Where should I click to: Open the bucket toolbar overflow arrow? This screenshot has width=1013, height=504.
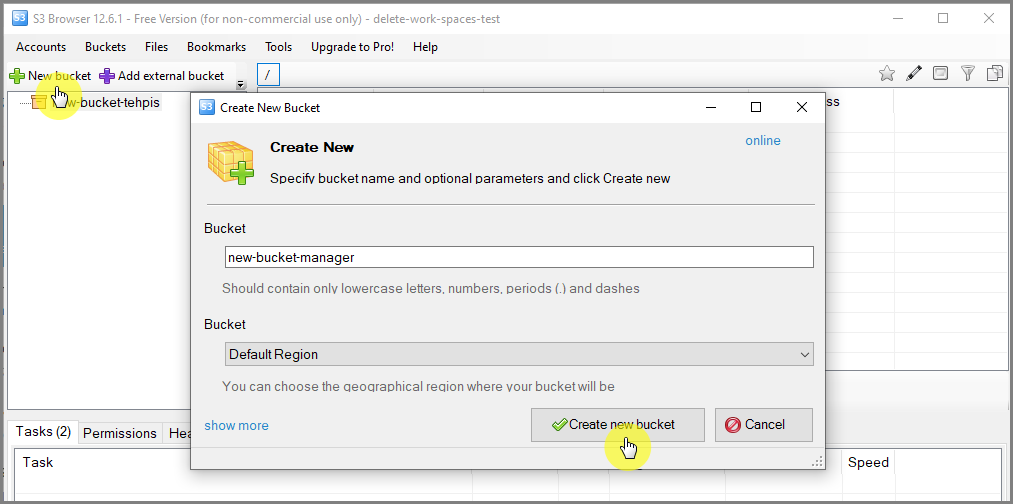pyautogui.click(x=241, y=85)
